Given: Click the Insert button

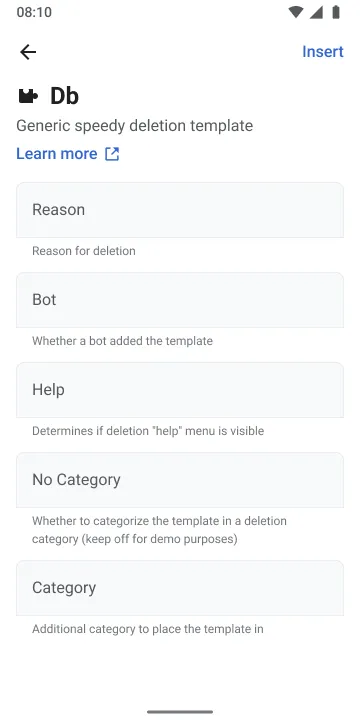Looking at the screenshot, I should (x=323, y=51).
